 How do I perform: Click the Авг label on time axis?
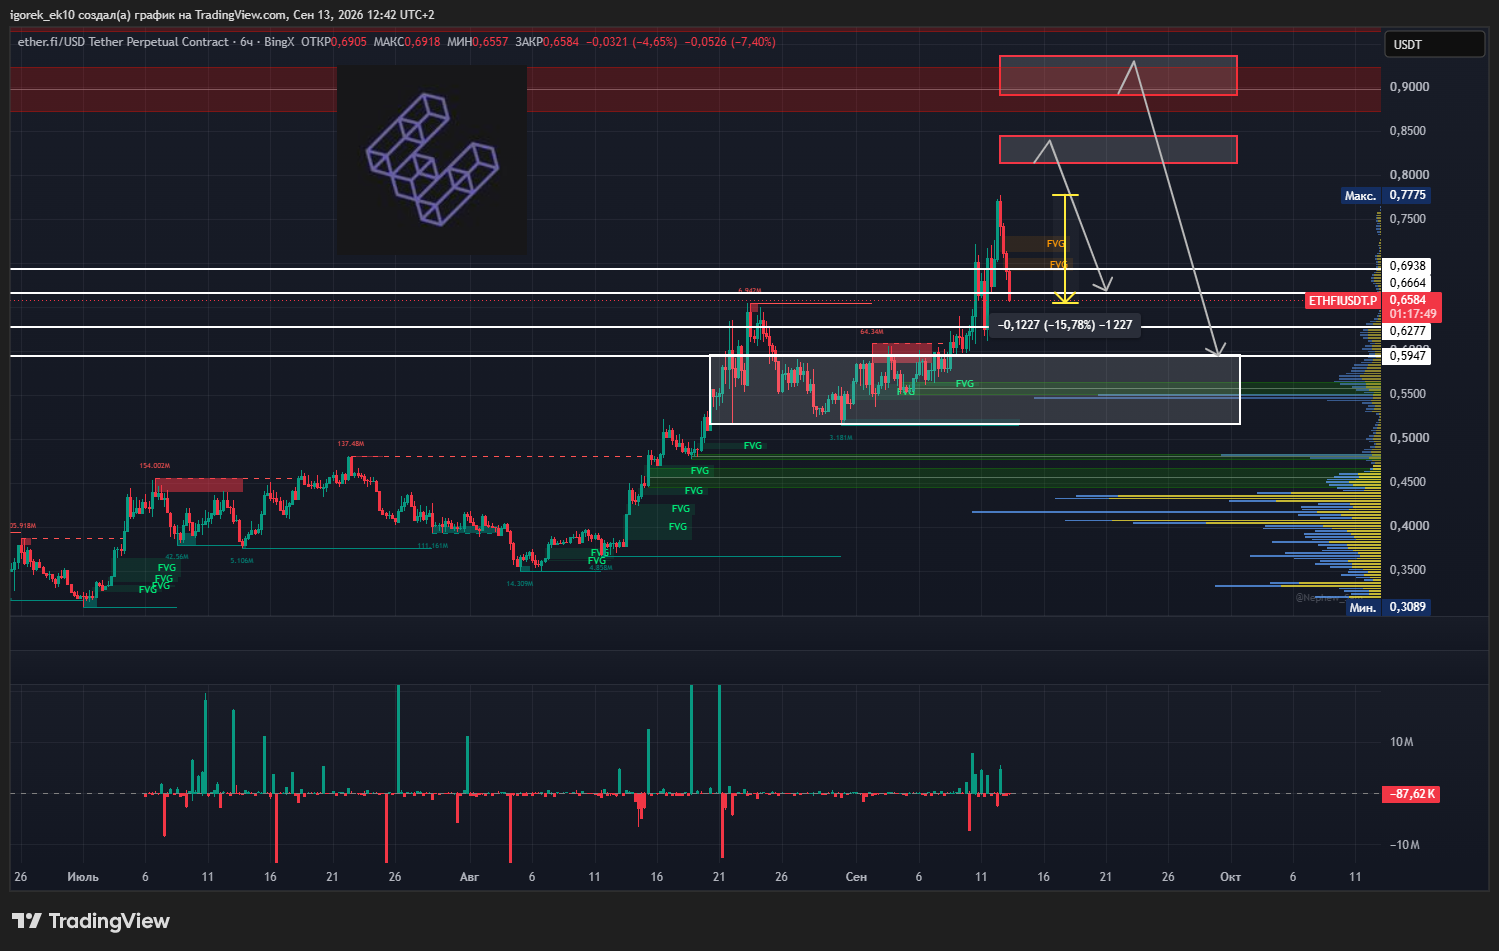(469, 877)
